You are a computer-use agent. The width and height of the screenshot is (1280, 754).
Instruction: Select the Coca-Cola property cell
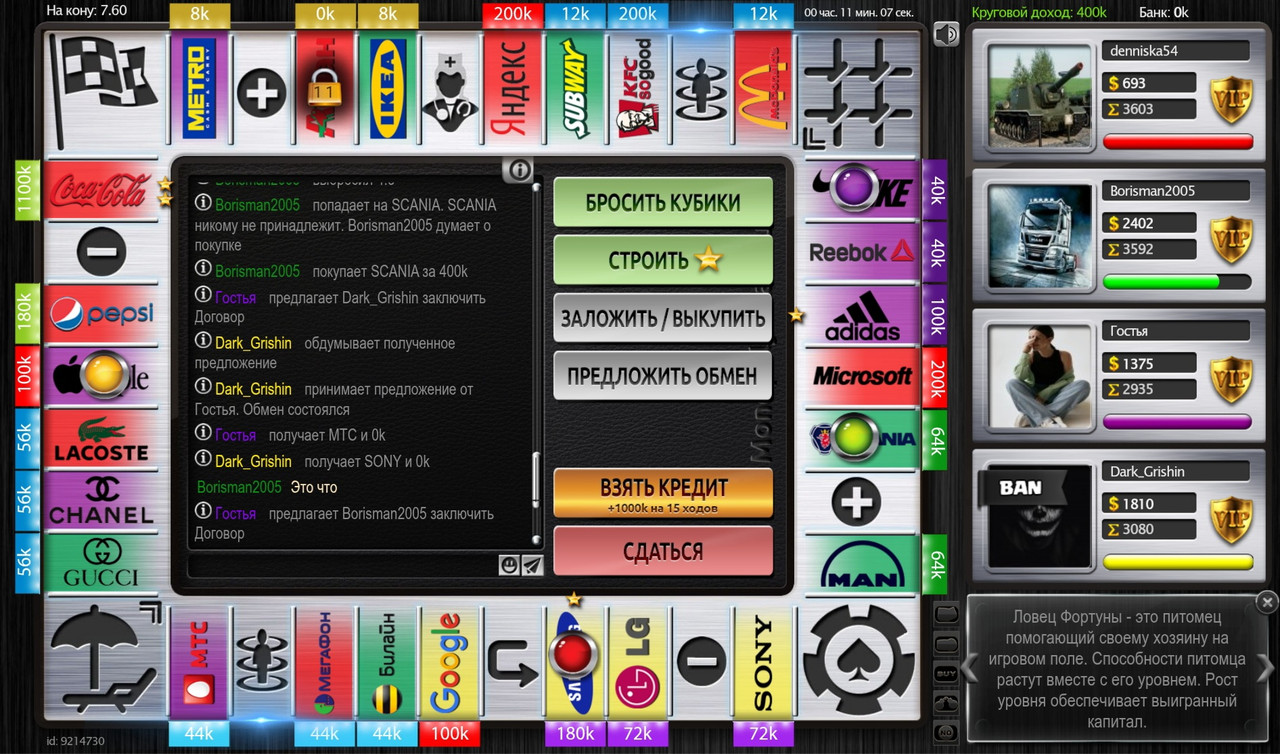(x=102, y=189)
